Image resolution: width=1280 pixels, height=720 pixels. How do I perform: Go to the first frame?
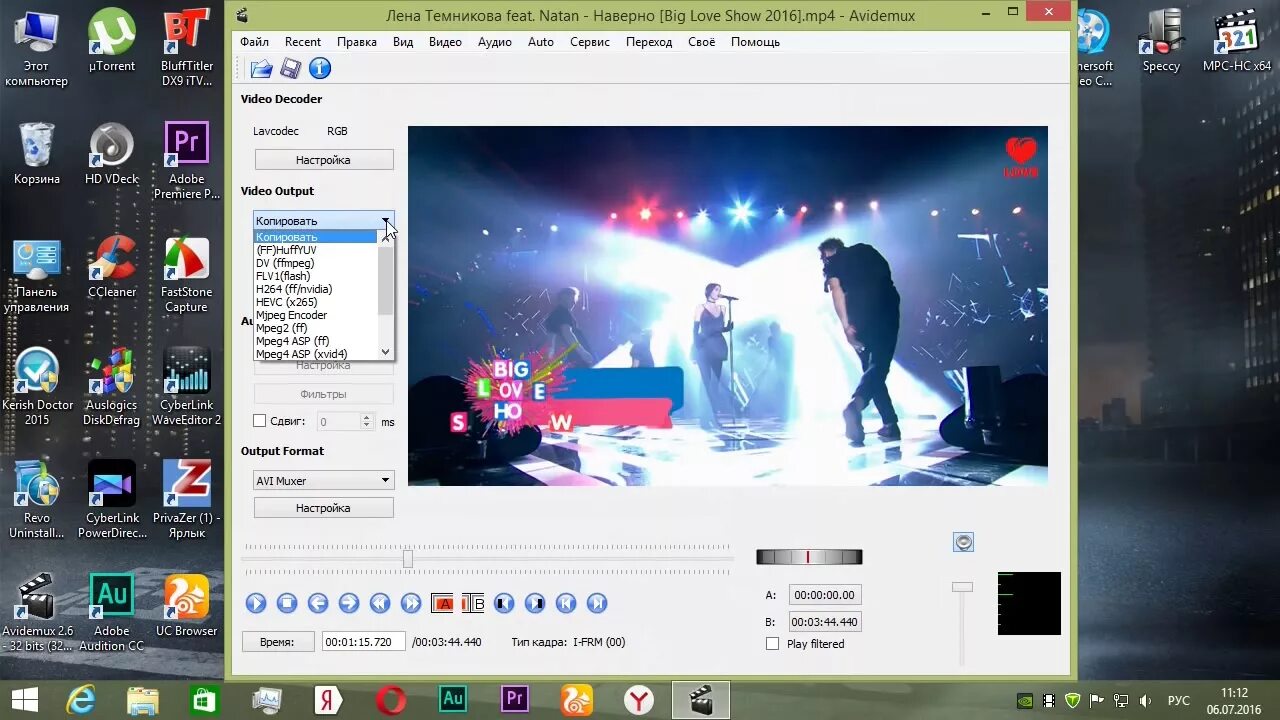pyautogui.click(x=566, y=603)
